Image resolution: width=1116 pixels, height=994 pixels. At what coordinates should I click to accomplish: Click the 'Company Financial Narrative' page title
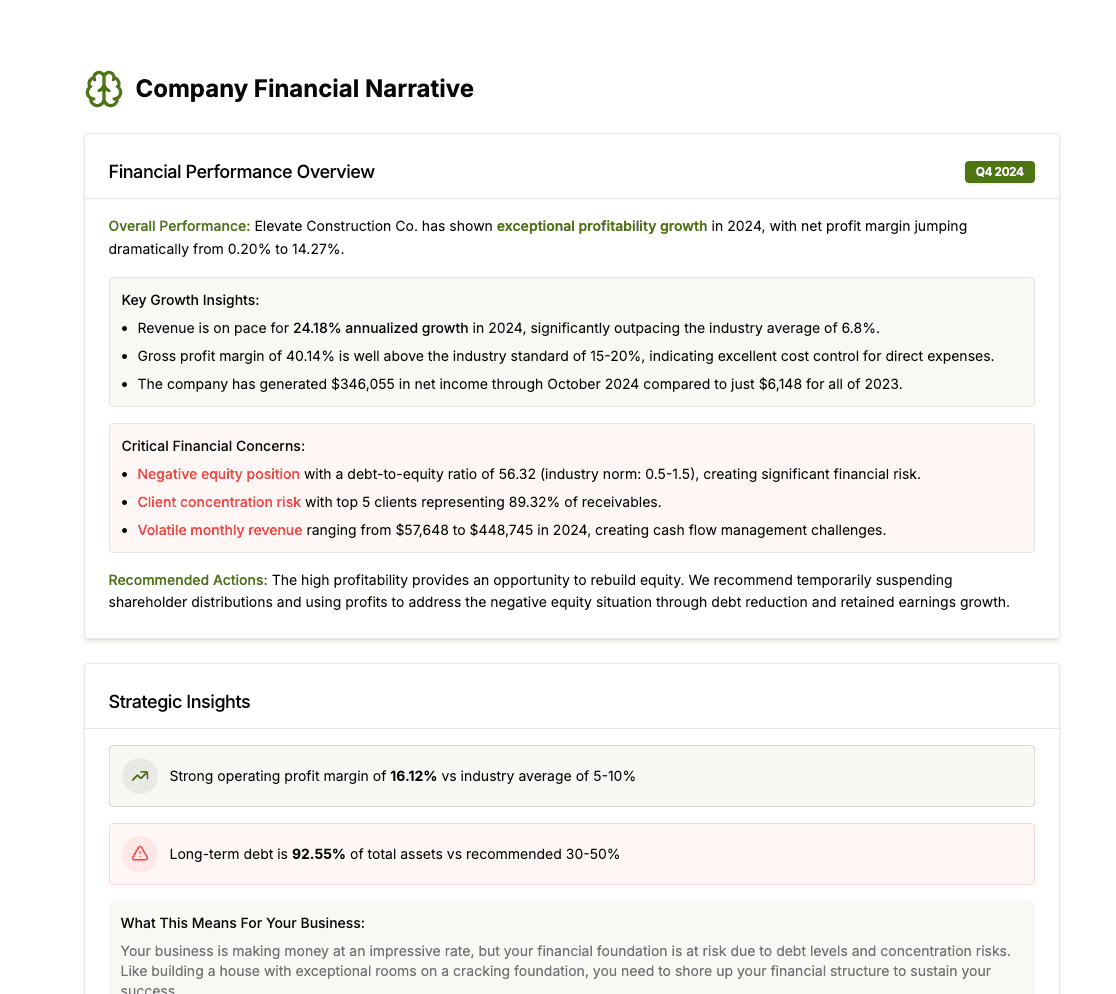click(305, 88)
